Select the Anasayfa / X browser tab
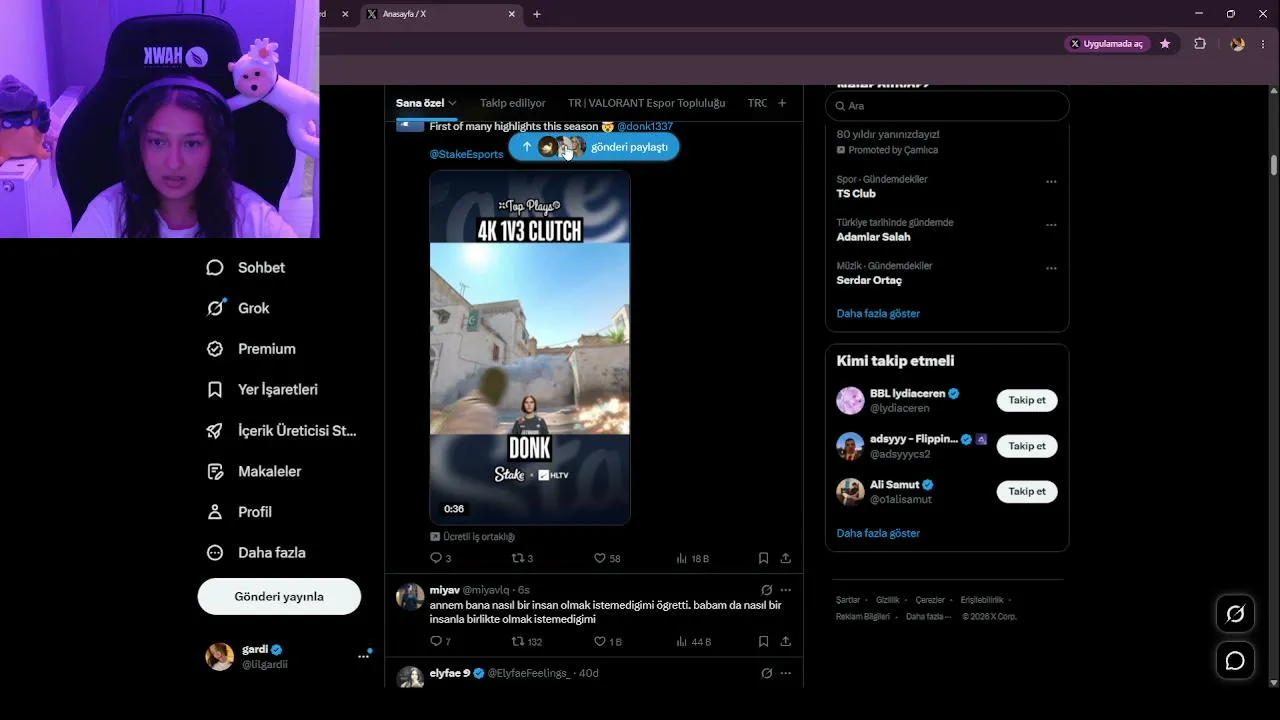1280x720 pixels. coord(440,14)
